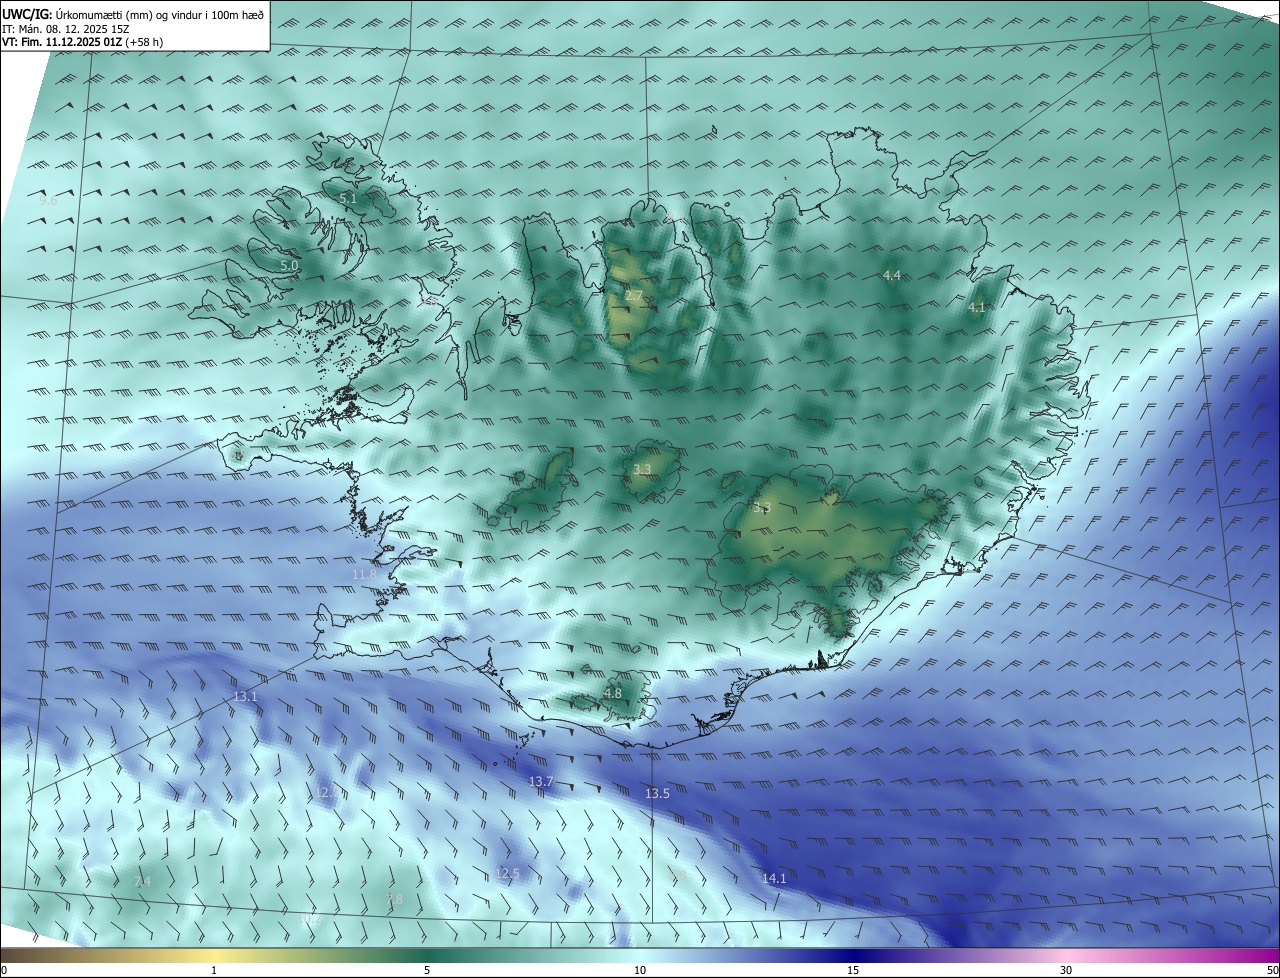Select the 10 tick label on the color scale

(640, 970)
